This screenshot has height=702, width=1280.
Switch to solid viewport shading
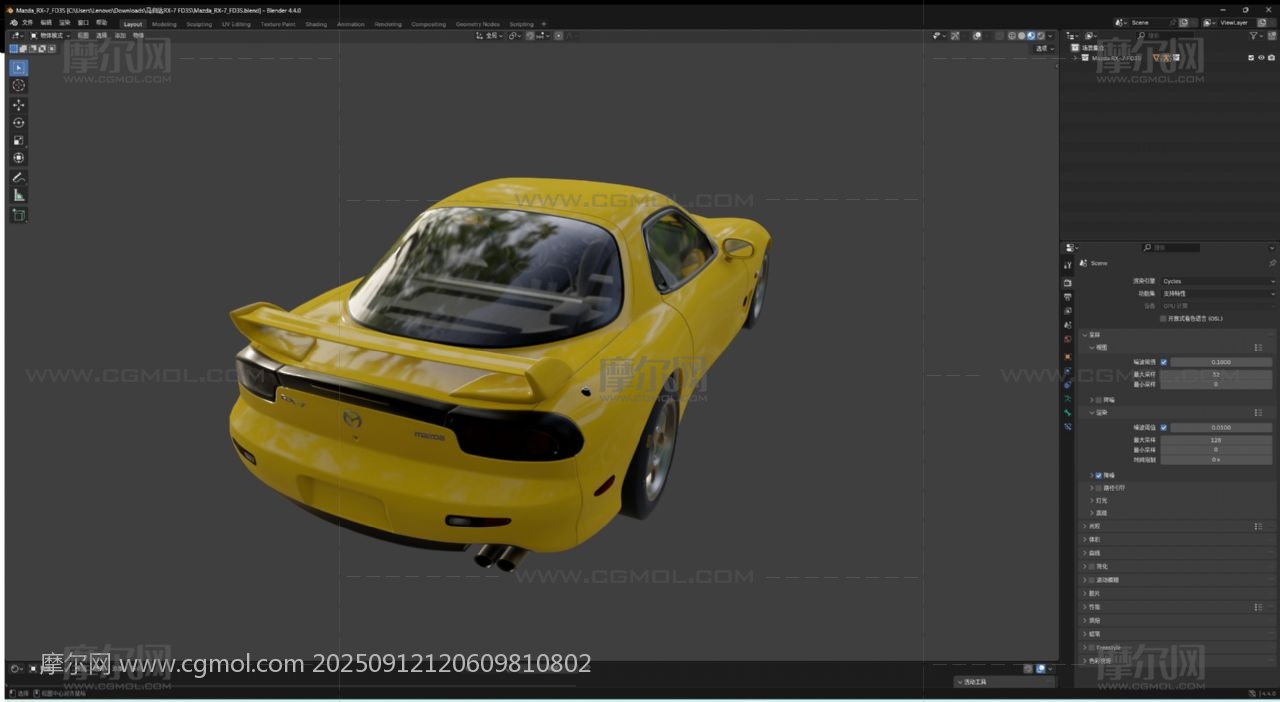1022,36
